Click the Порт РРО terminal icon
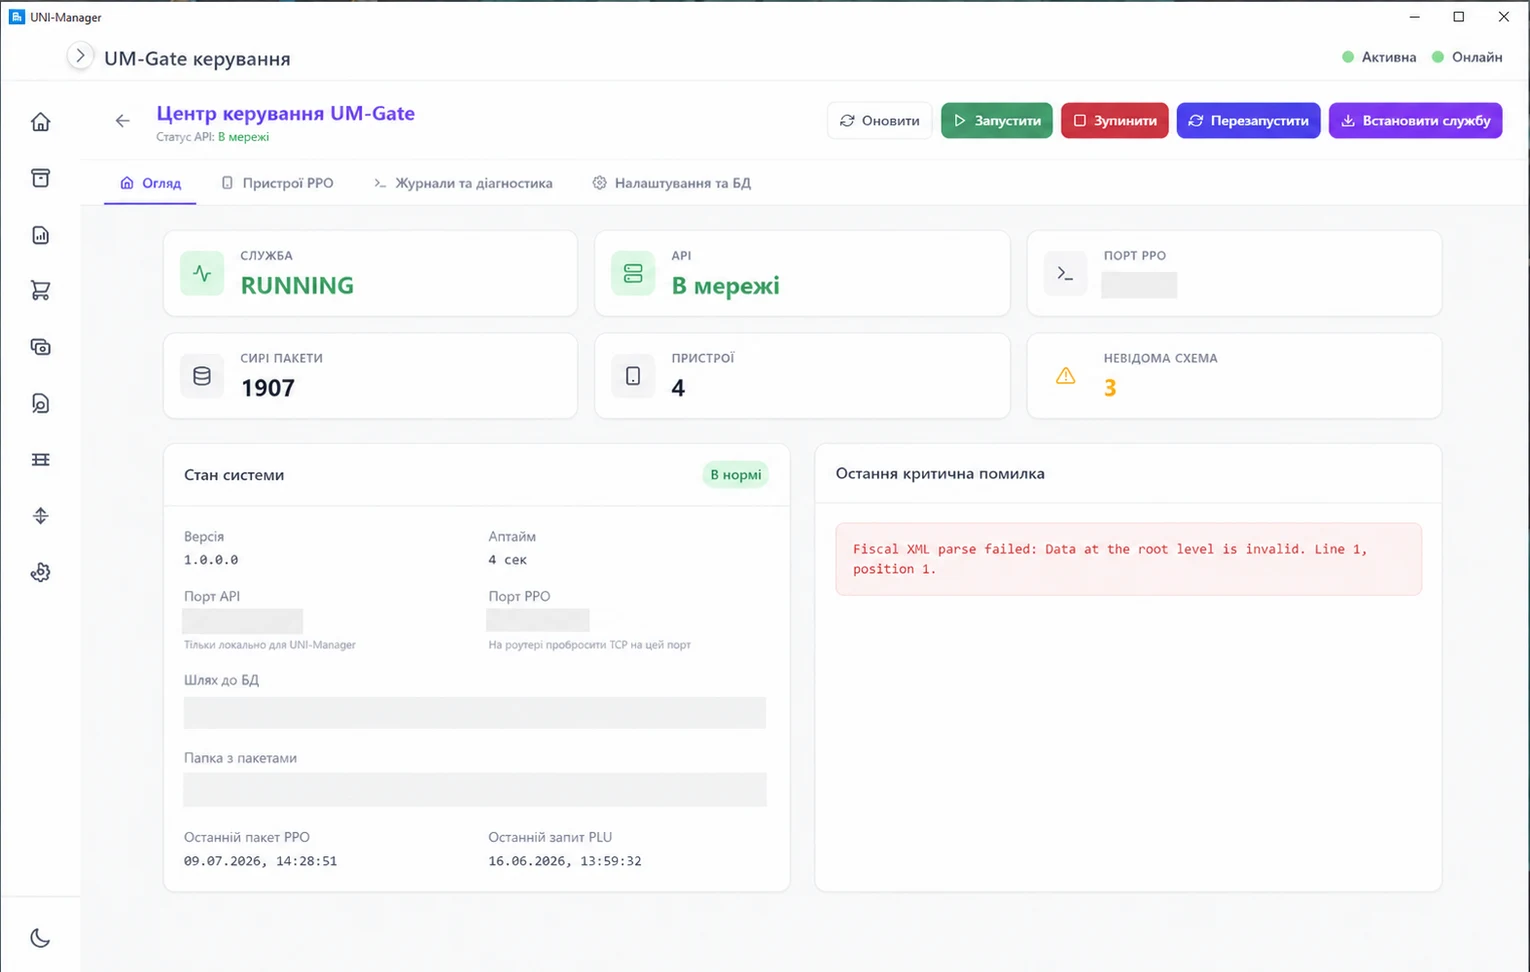1530x972 pixels. click(x=1065, y=274)
